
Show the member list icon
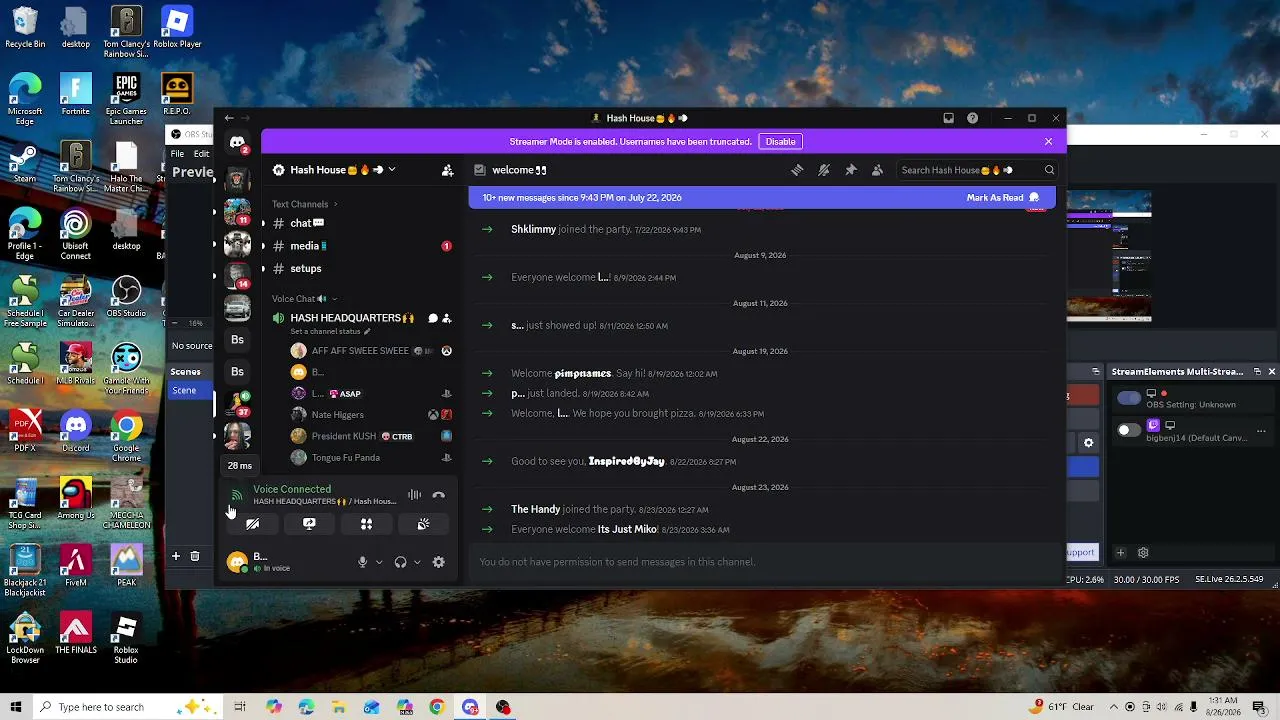point(877,170)
